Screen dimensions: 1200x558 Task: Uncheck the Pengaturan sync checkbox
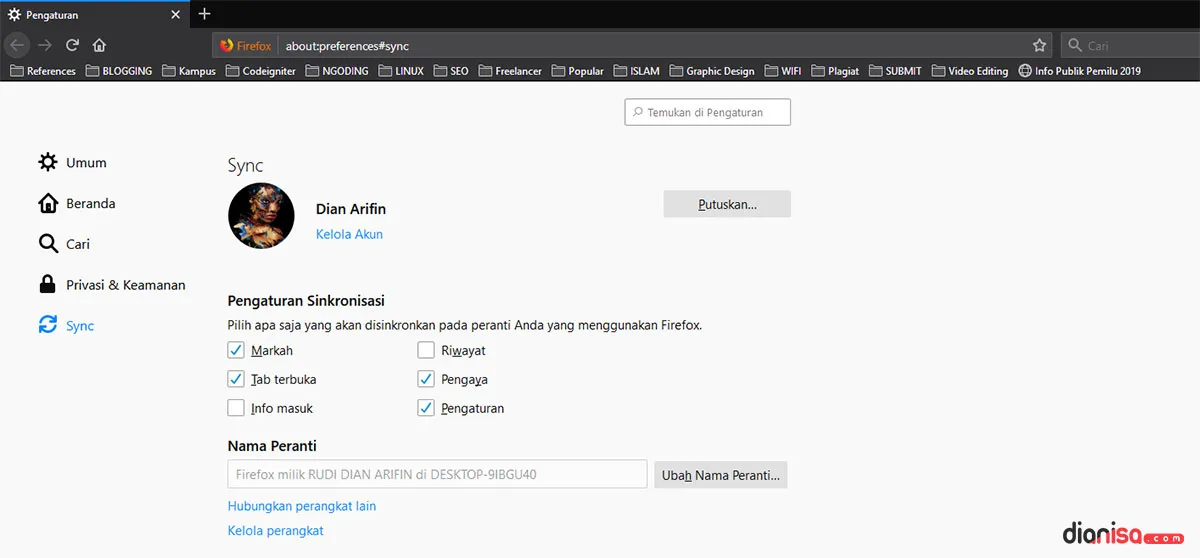coord(426,408)
